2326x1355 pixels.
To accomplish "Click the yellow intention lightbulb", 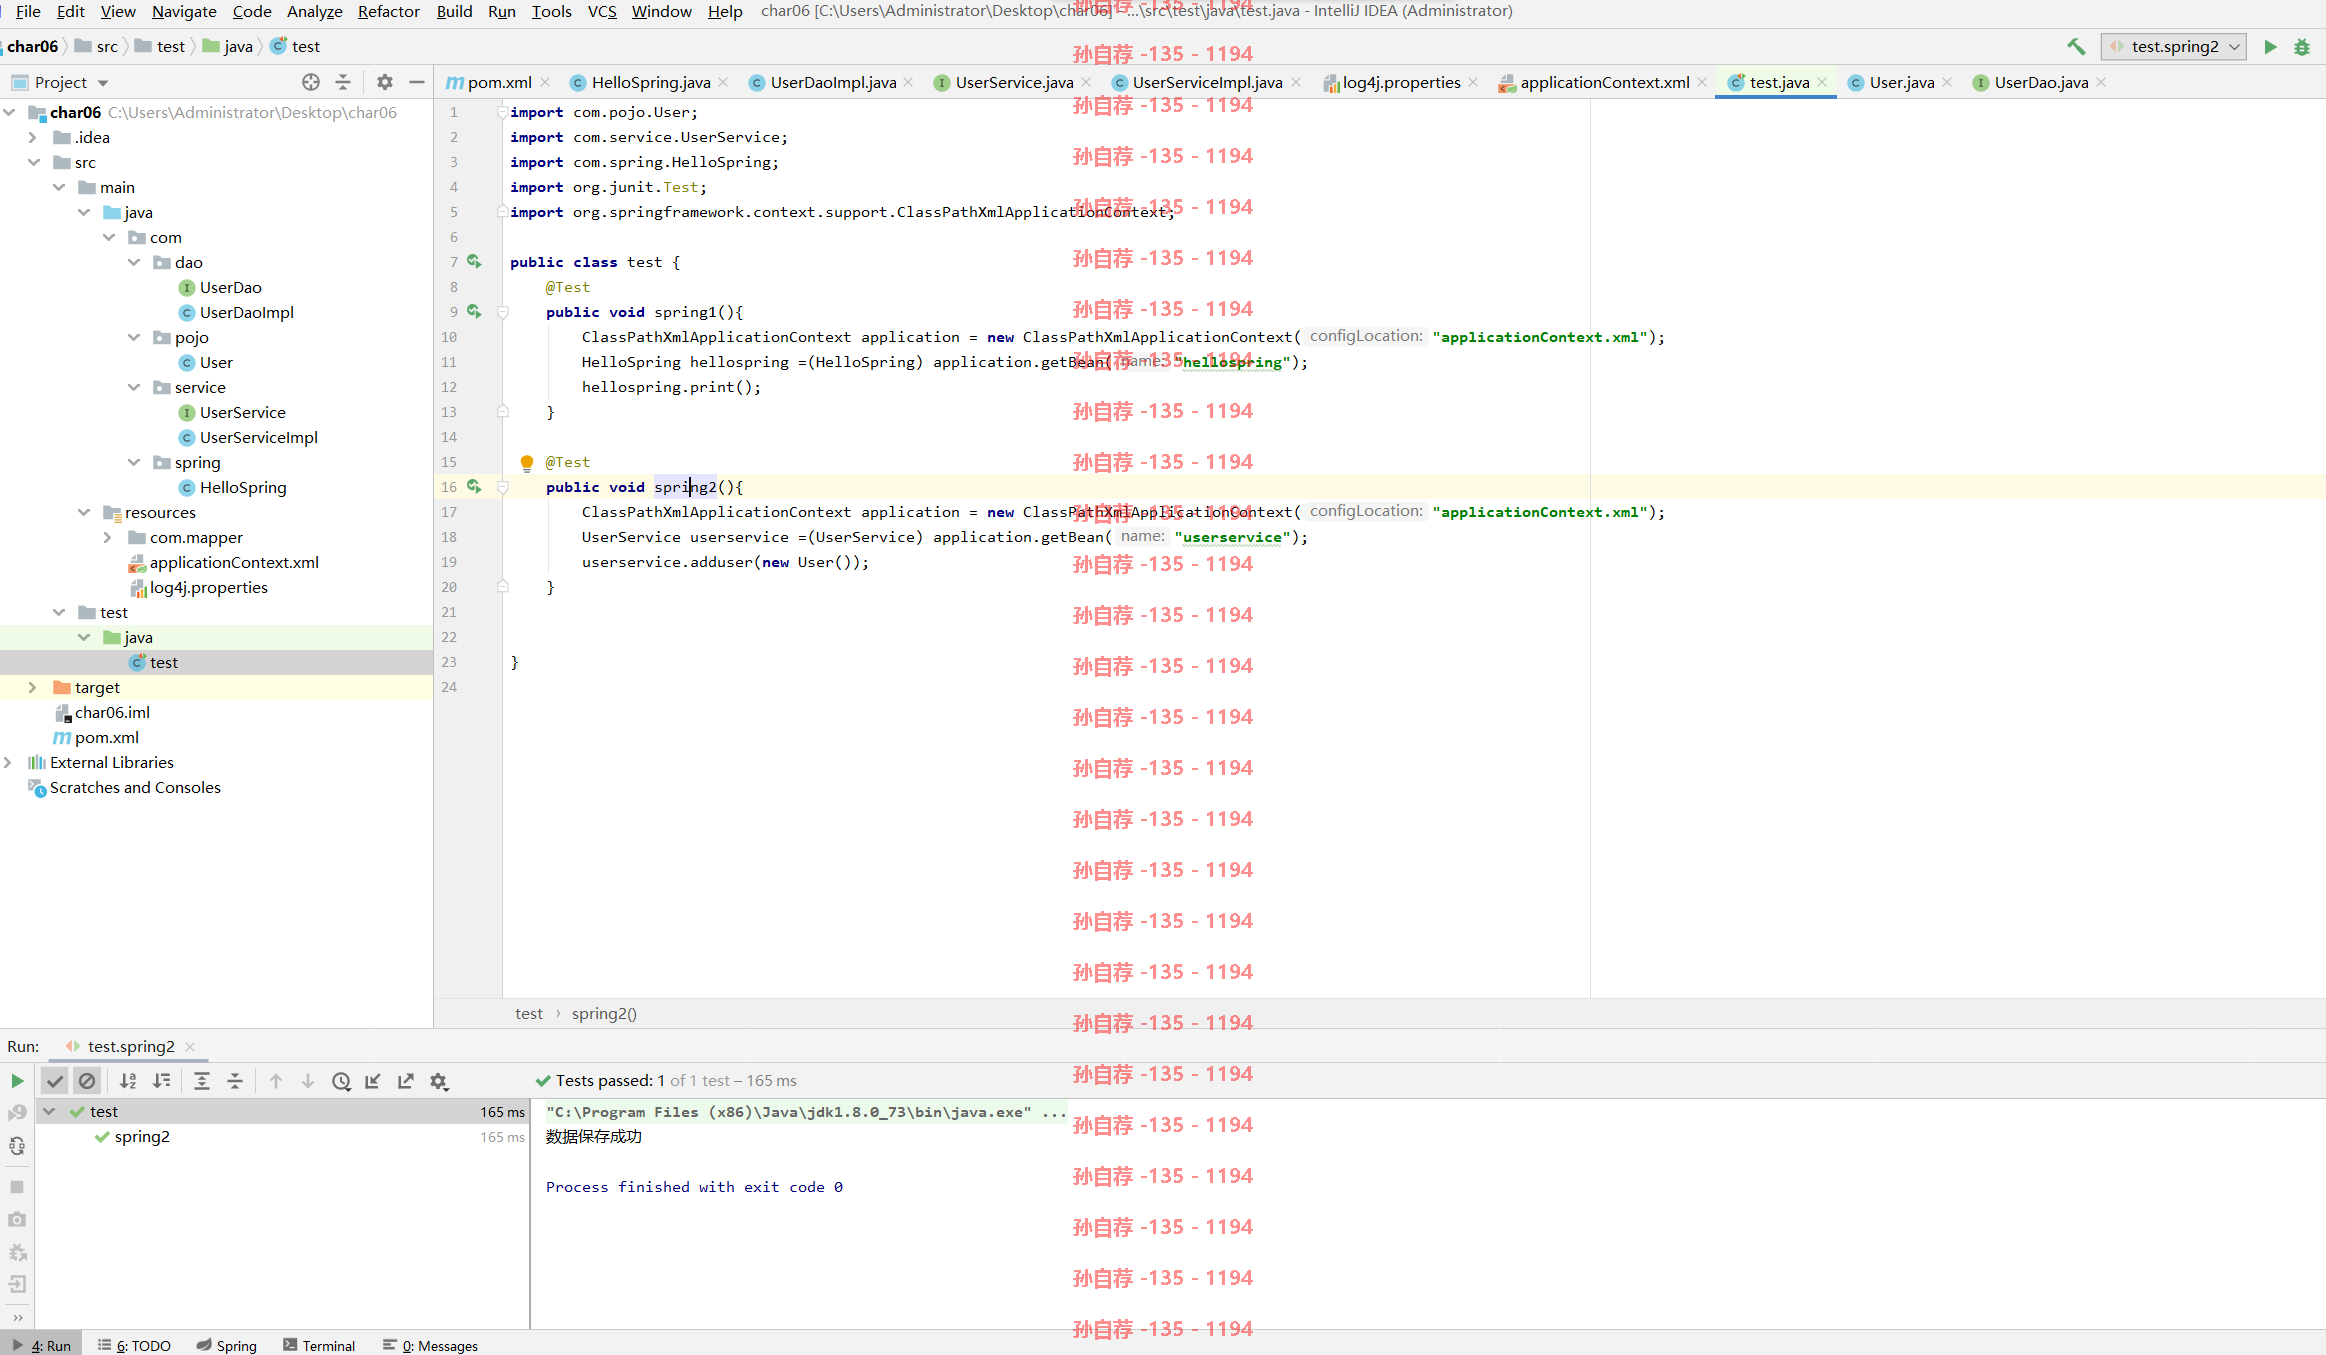I will (527, 462).
